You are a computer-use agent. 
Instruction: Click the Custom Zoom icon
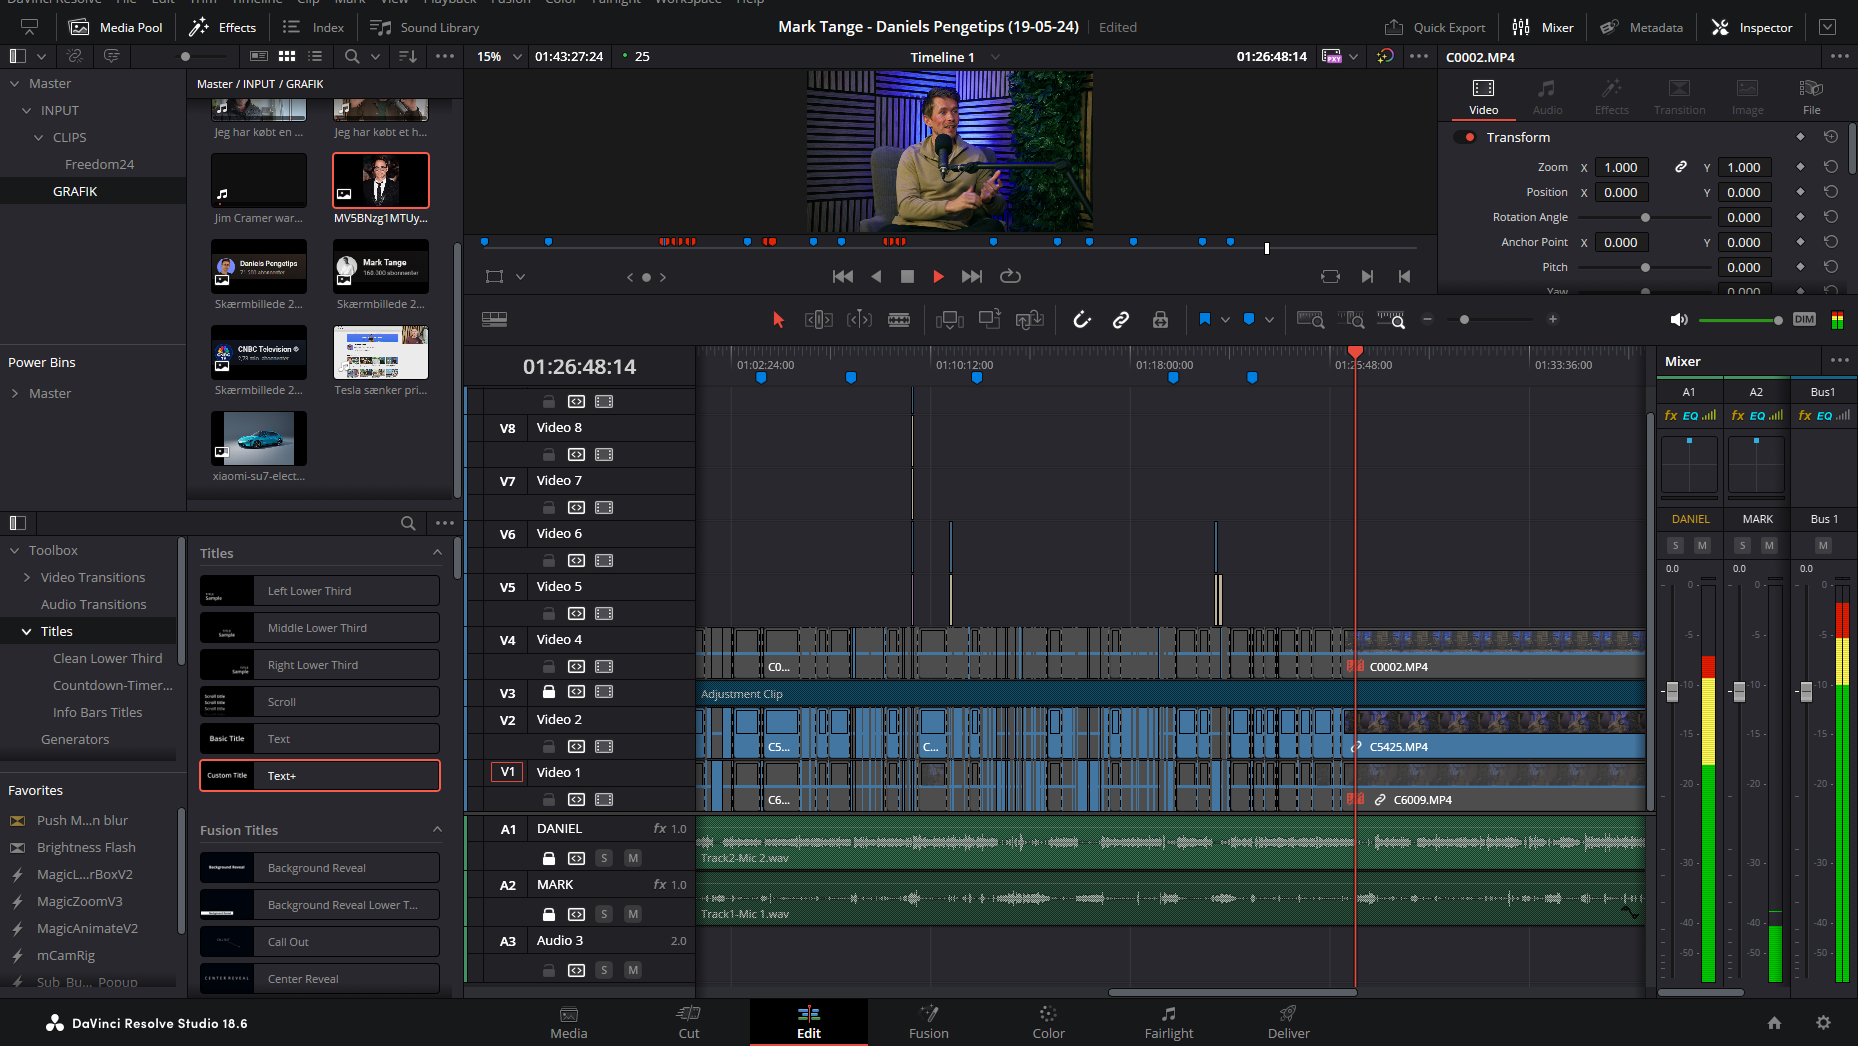click(x=1391, y=319)
